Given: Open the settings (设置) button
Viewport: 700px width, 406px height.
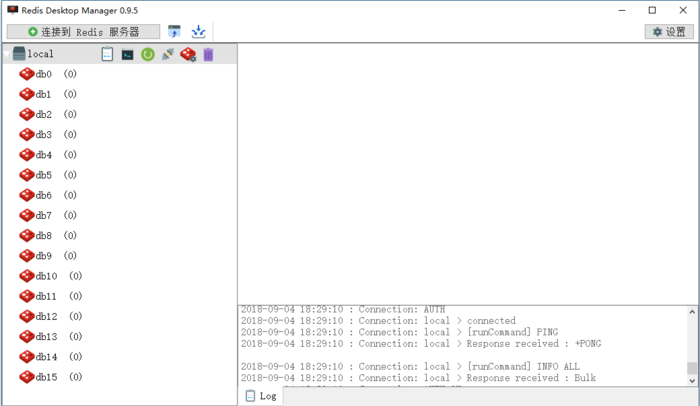Looking at the screenshot, I should click(669, 32).
